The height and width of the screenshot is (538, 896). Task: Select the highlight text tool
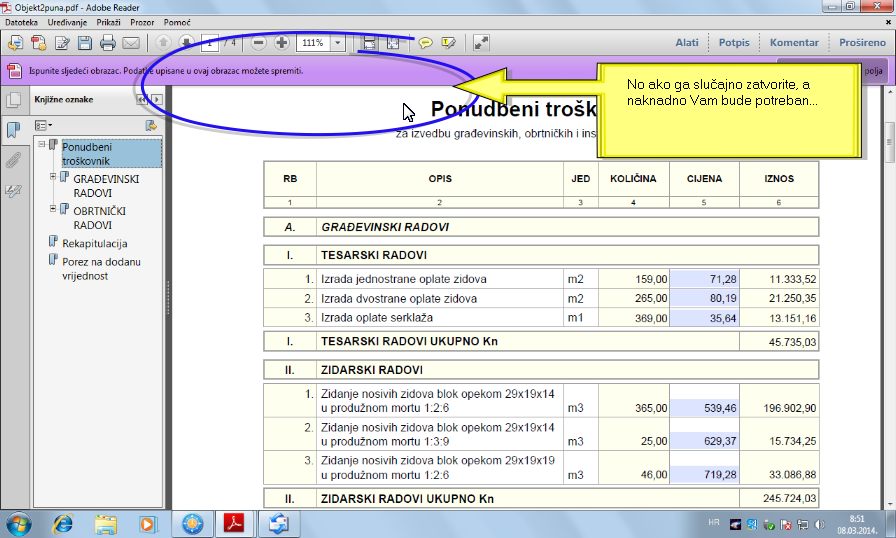pos(449,43)
